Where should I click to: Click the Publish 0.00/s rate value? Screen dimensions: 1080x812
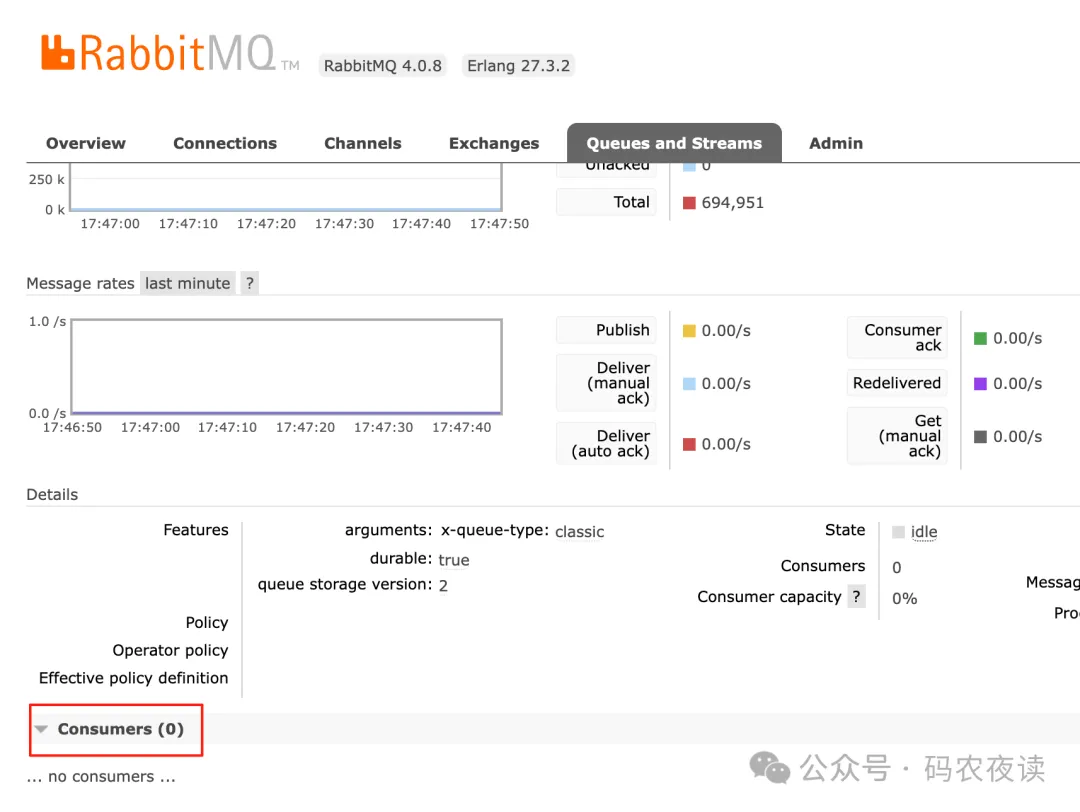[726, 331]
